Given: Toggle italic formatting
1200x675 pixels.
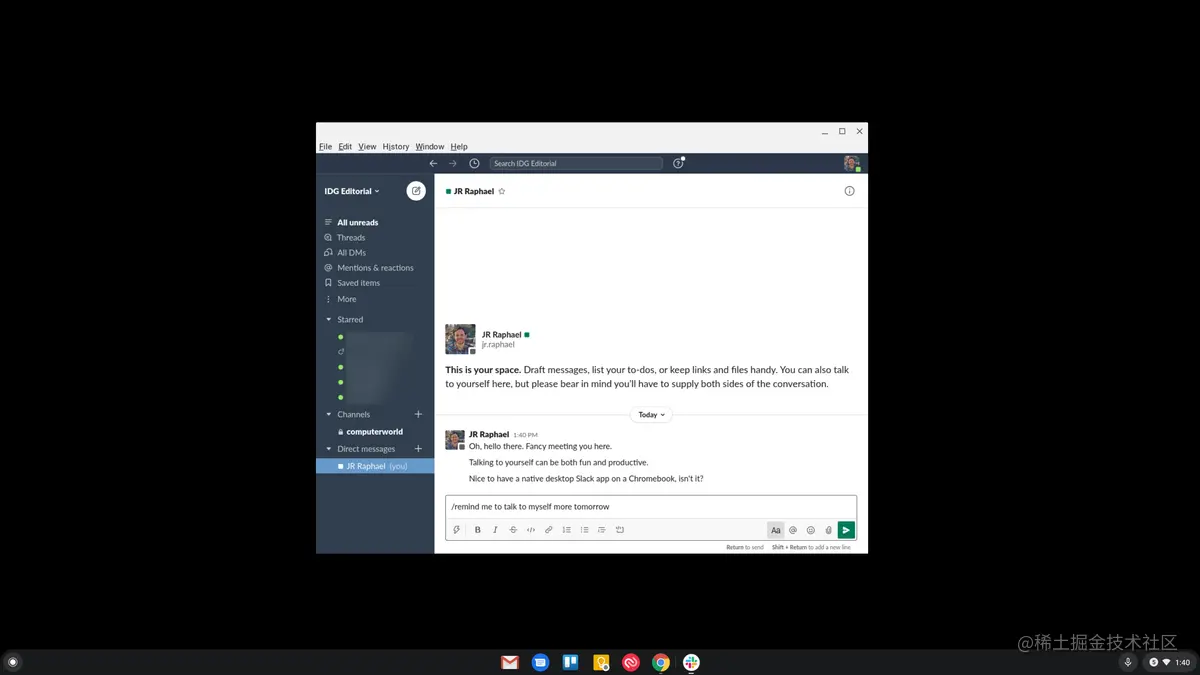Looking at the screenshot, I should (x=495, y=530).
